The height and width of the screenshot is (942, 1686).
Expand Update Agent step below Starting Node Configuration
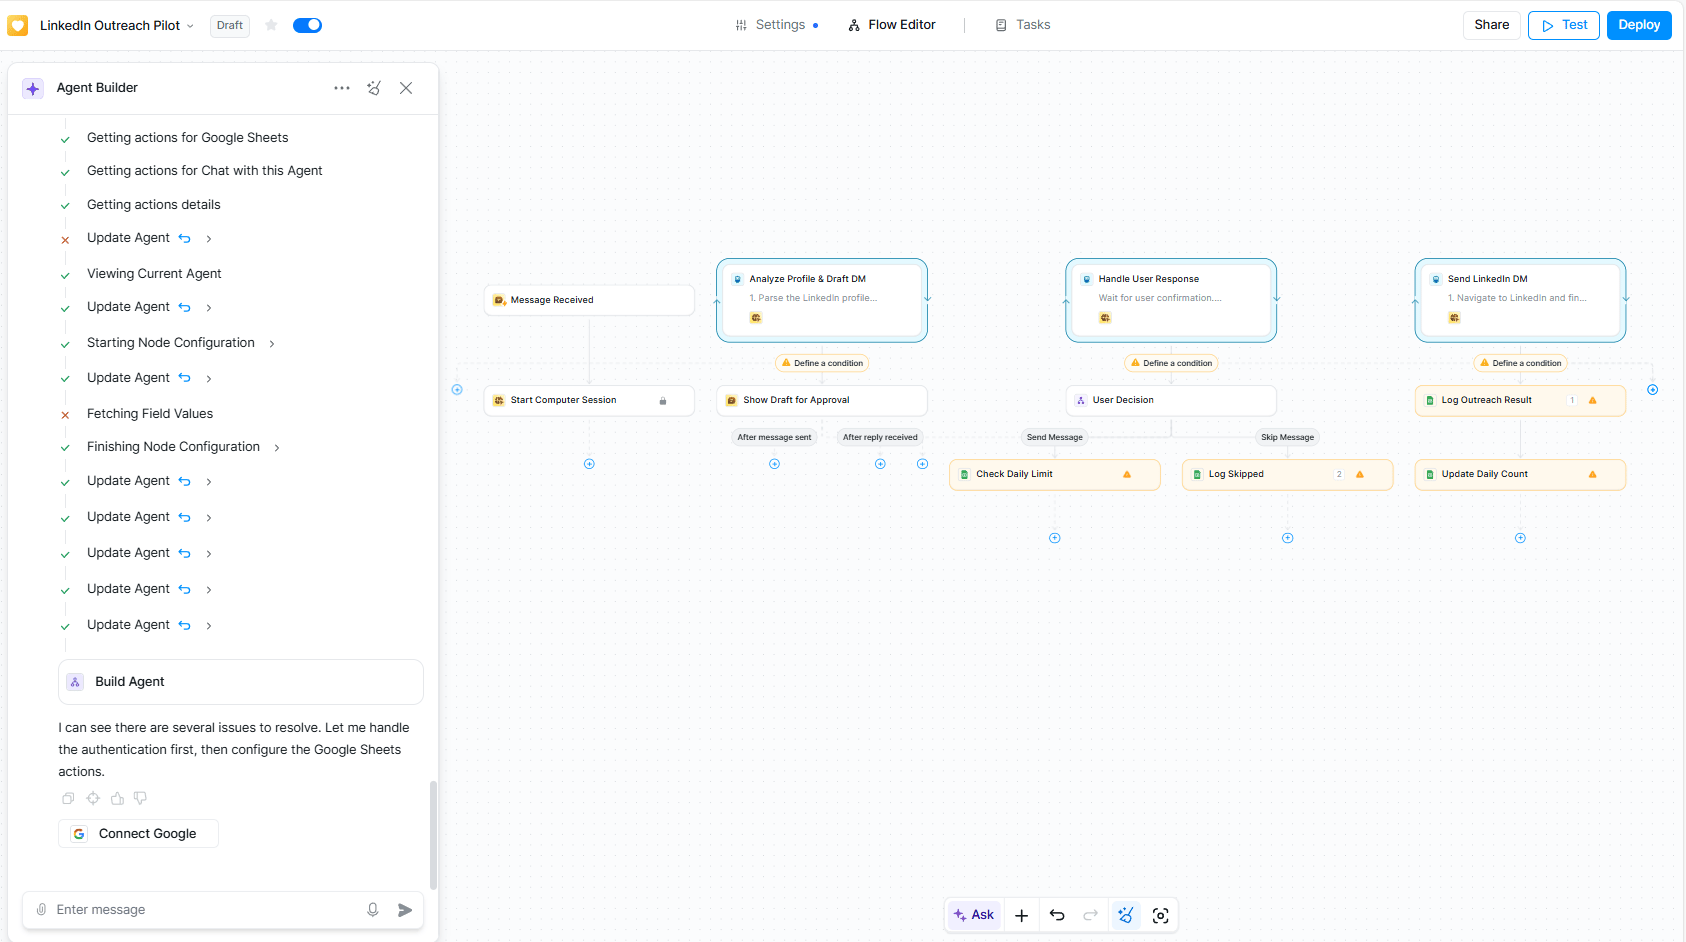(x=209, y=379)
